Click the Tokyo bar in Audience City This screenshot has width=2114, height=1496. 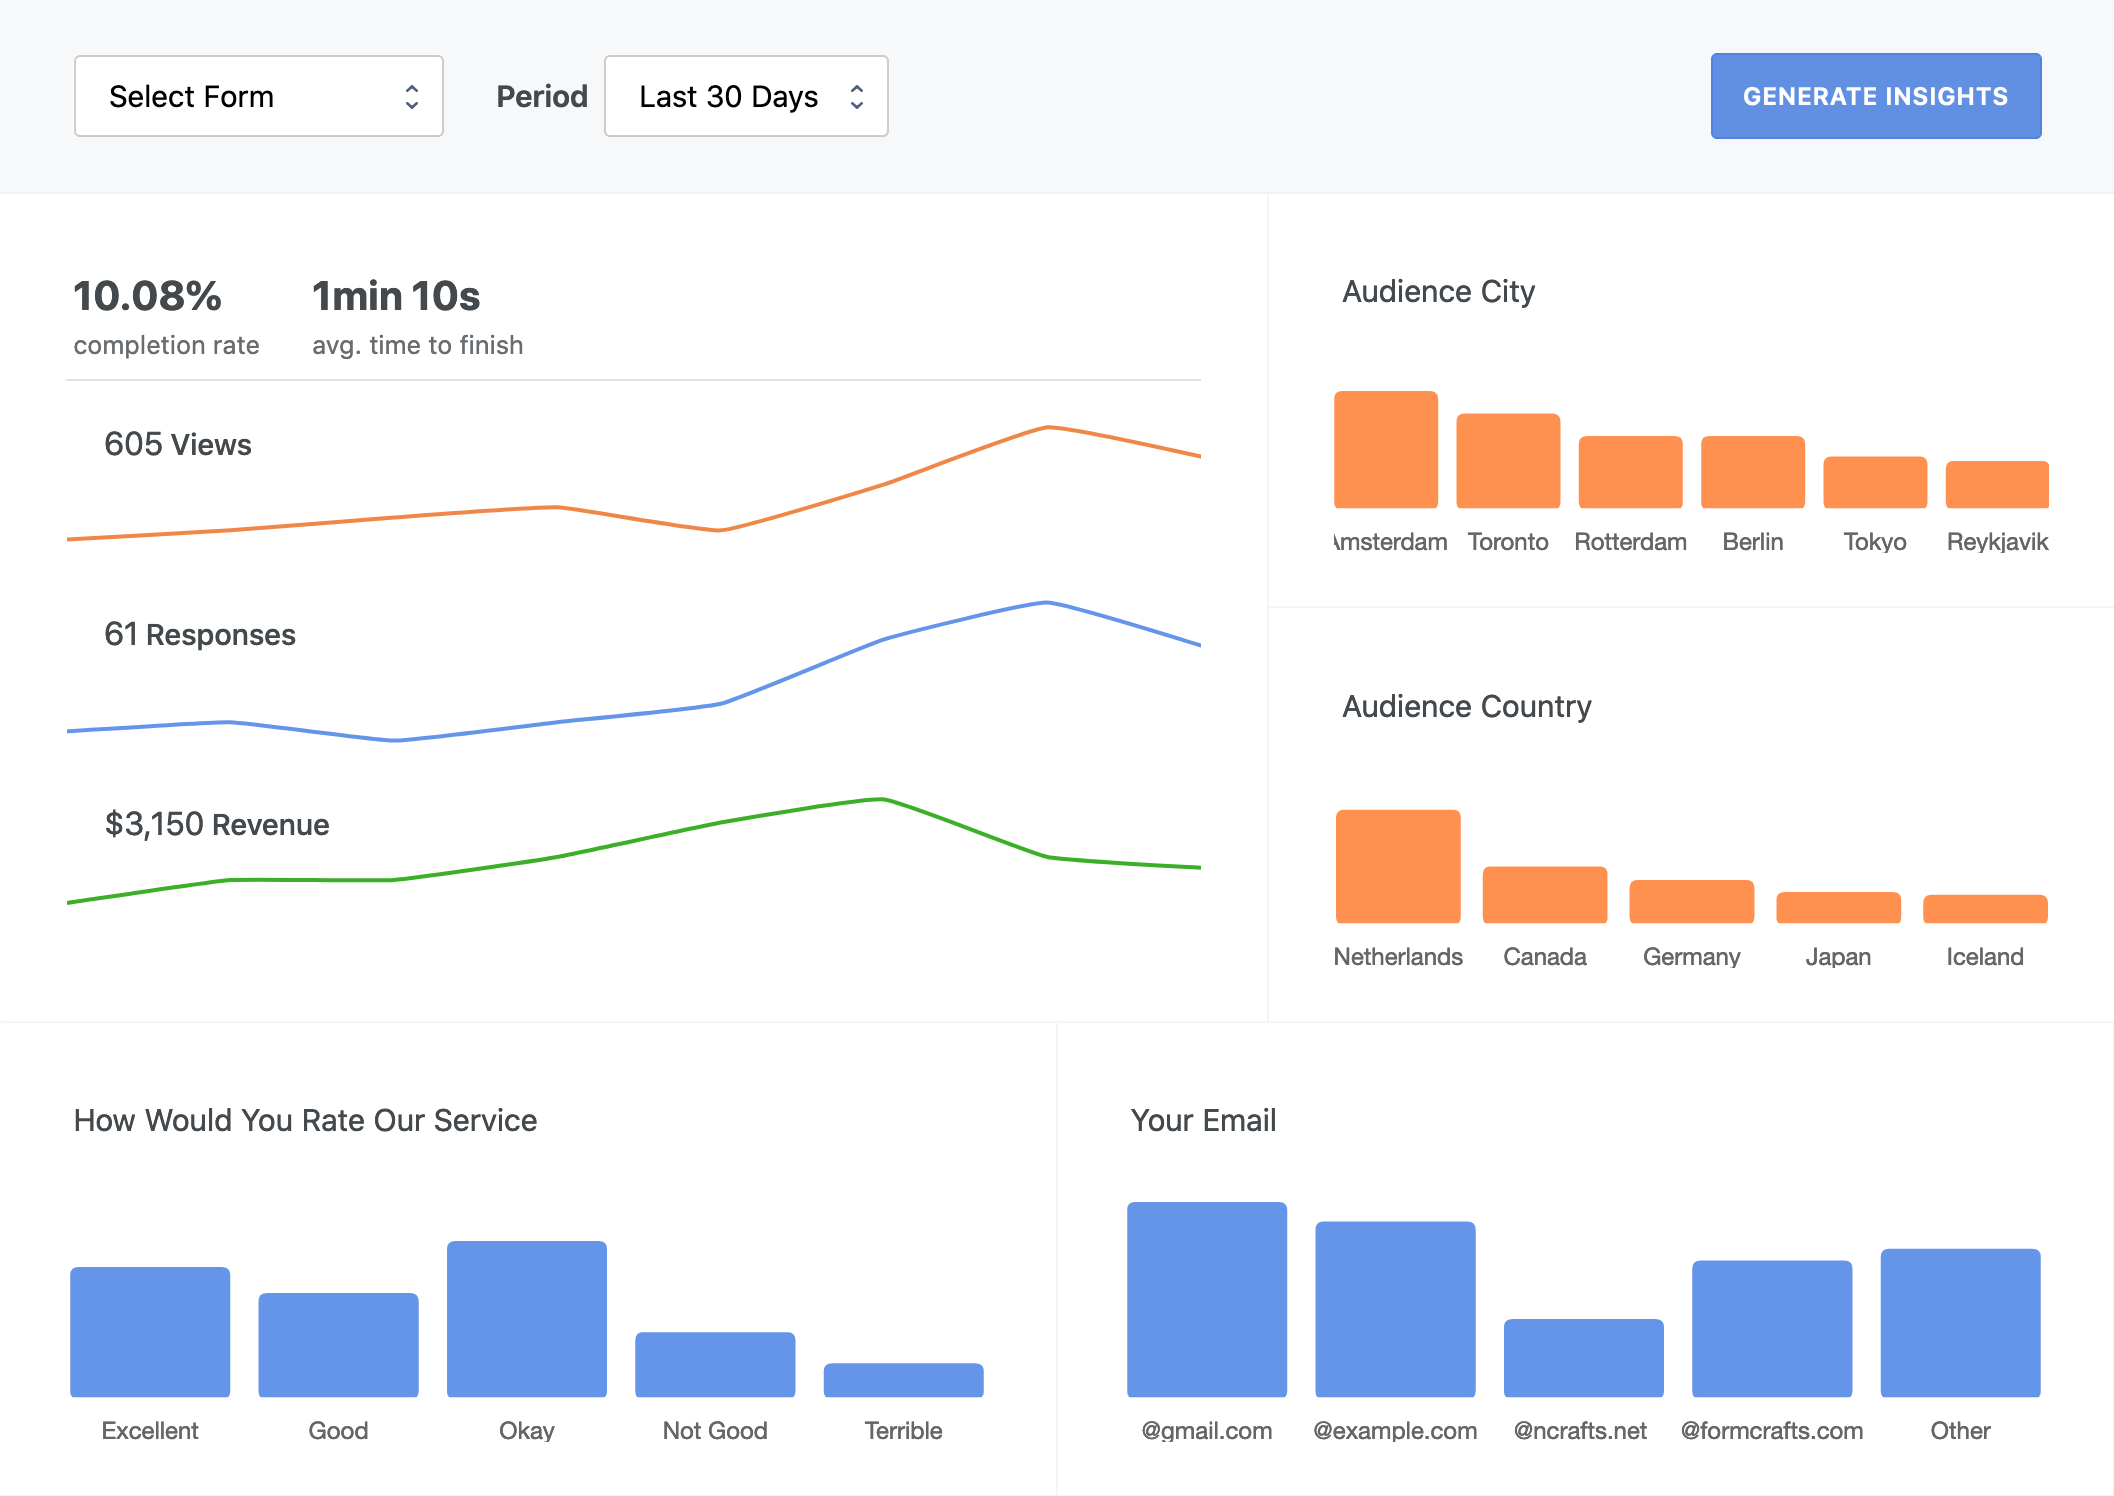pos(1875,483)
